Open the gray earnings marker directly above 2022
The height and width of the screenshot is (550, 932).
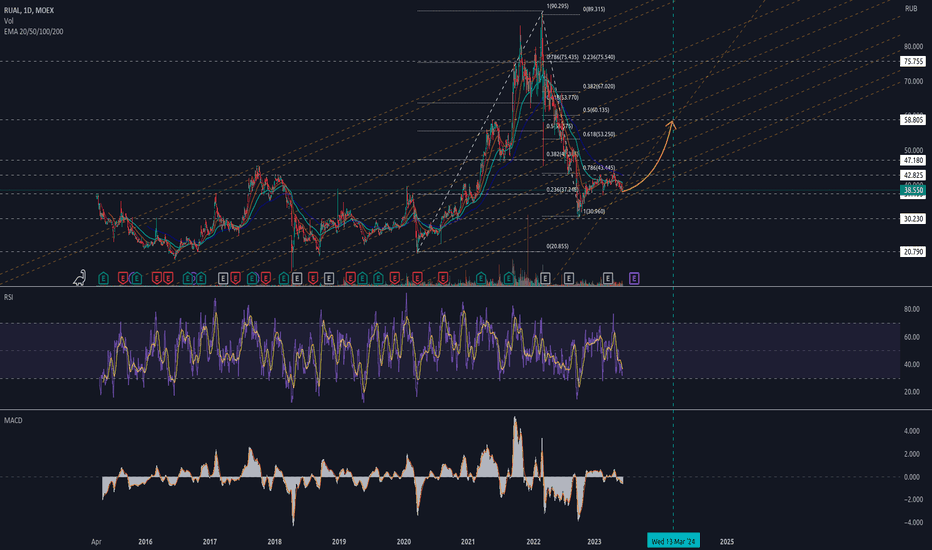[x=545, y=278]
